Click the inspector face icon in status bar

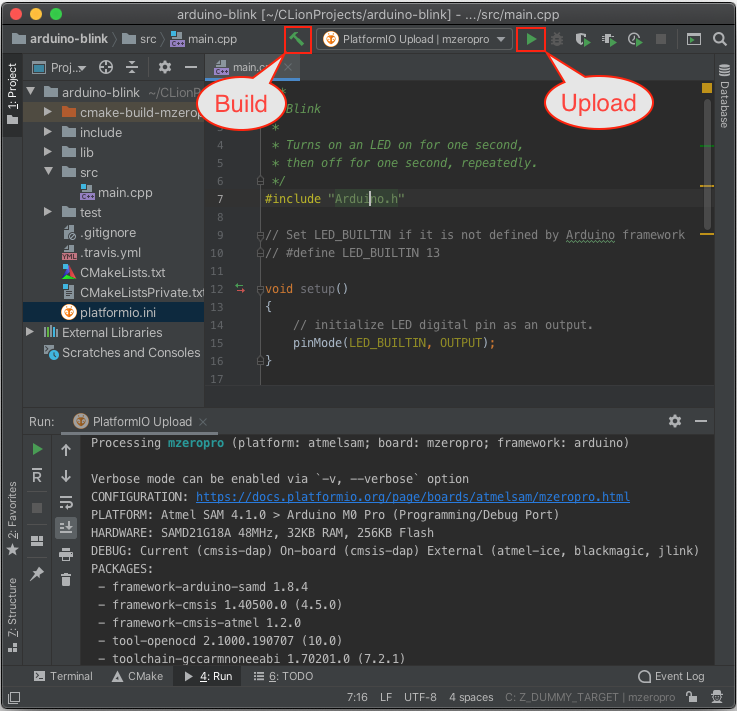pyautogui.click(x=717, y=696)
